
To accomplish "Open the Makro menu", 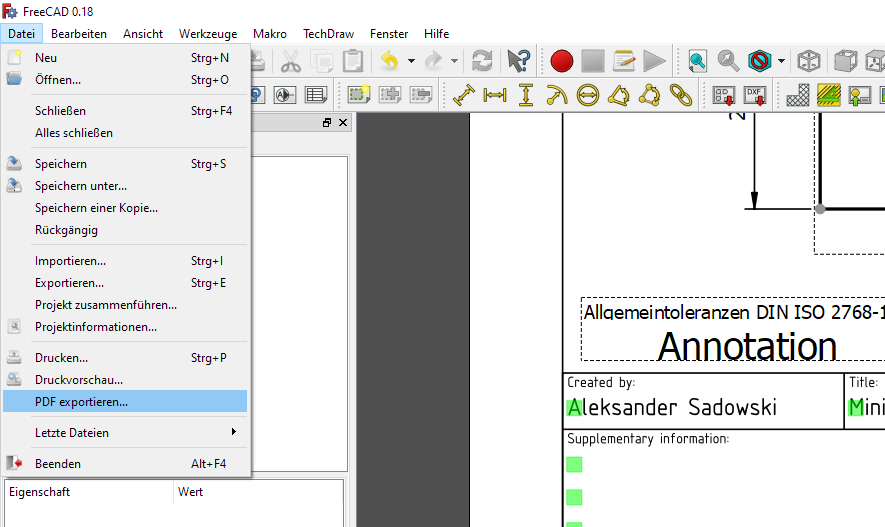I will (x=270, y=34).
